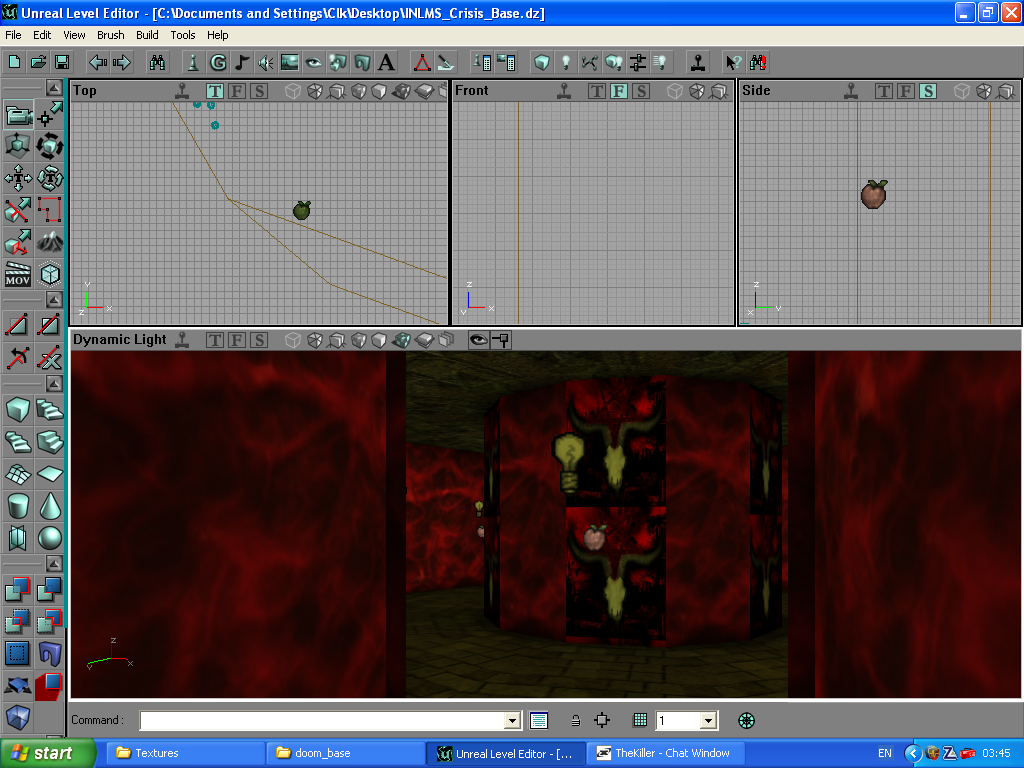Click the Save level floppy disk icon
The height and width of the screenshot is (768, 1024).
pyautogui.click(x=62, y=62)
